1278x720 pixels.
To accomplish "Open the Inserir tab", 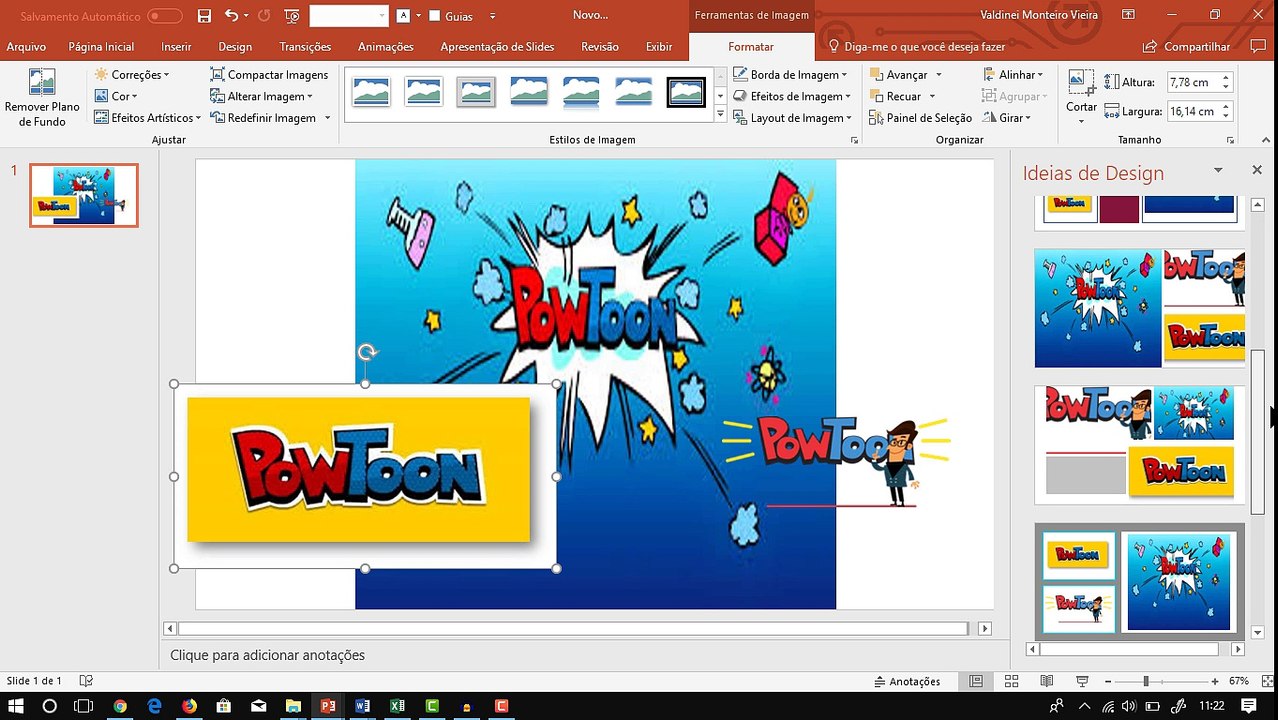I will click(176, 47).
